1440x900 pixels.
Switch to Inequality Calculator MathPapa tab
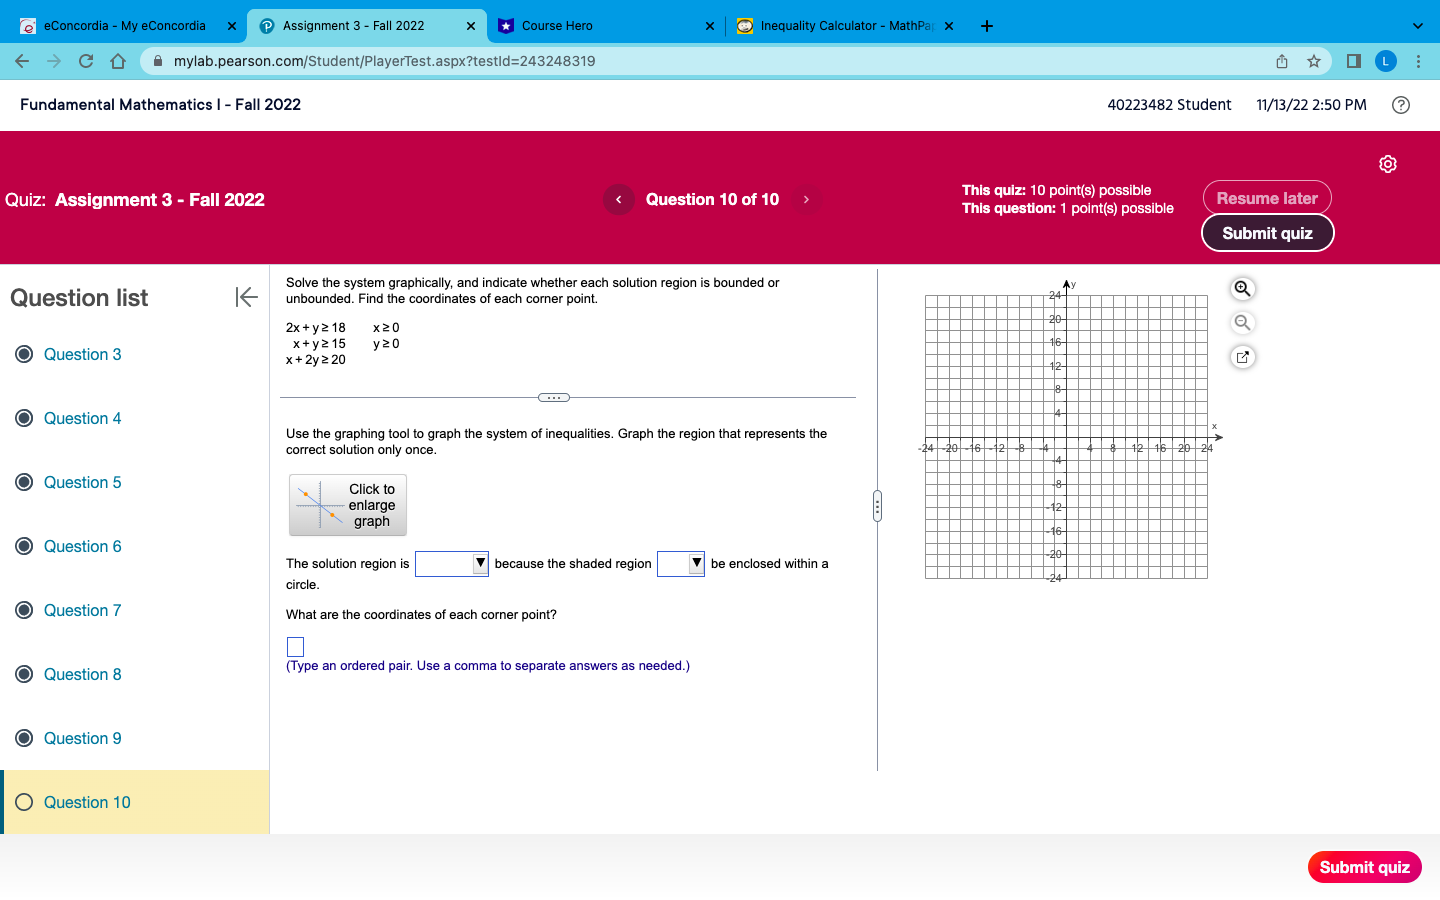pos(846,26)
